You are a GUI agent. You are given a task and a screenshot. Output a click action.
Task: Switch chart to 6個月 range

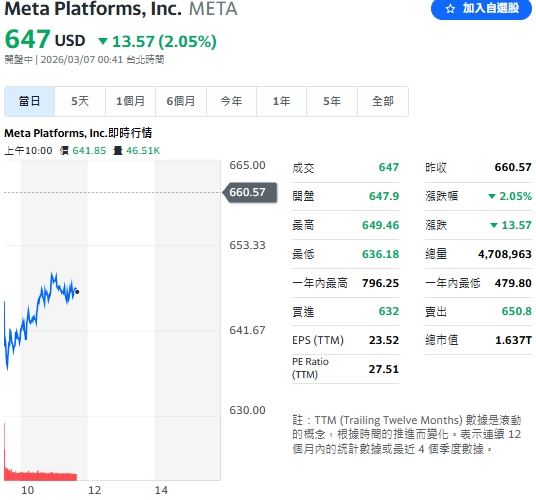click(181, 101)
